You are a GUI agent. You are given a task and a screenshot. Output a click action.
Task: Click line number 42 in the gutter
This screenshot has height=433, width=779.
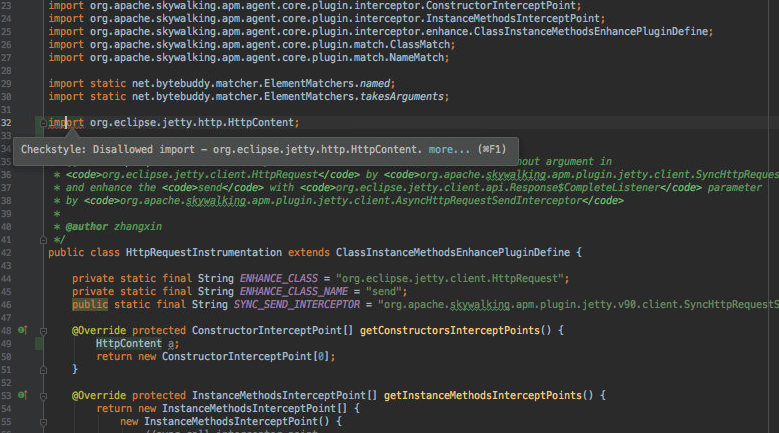(6, 252)
